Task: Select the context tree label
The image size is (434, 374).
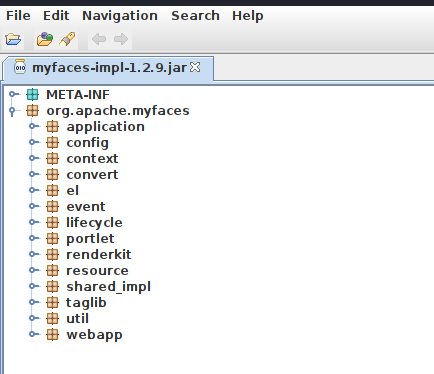Action: coord(92,159)
